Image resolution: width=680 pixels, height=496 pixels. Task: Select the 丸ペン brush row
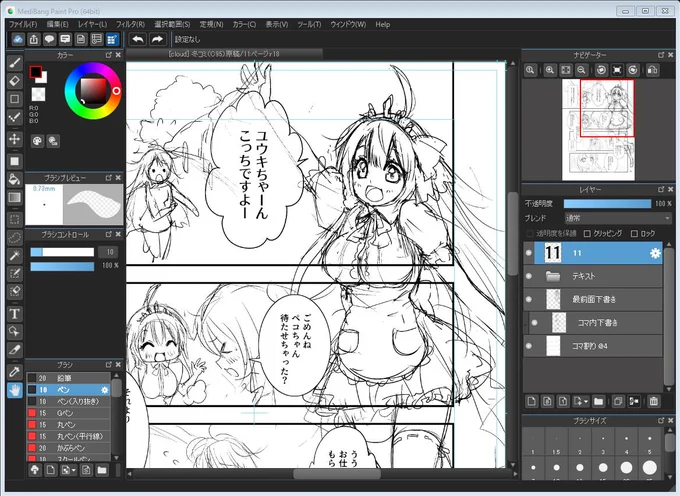(x=69, y=425)
